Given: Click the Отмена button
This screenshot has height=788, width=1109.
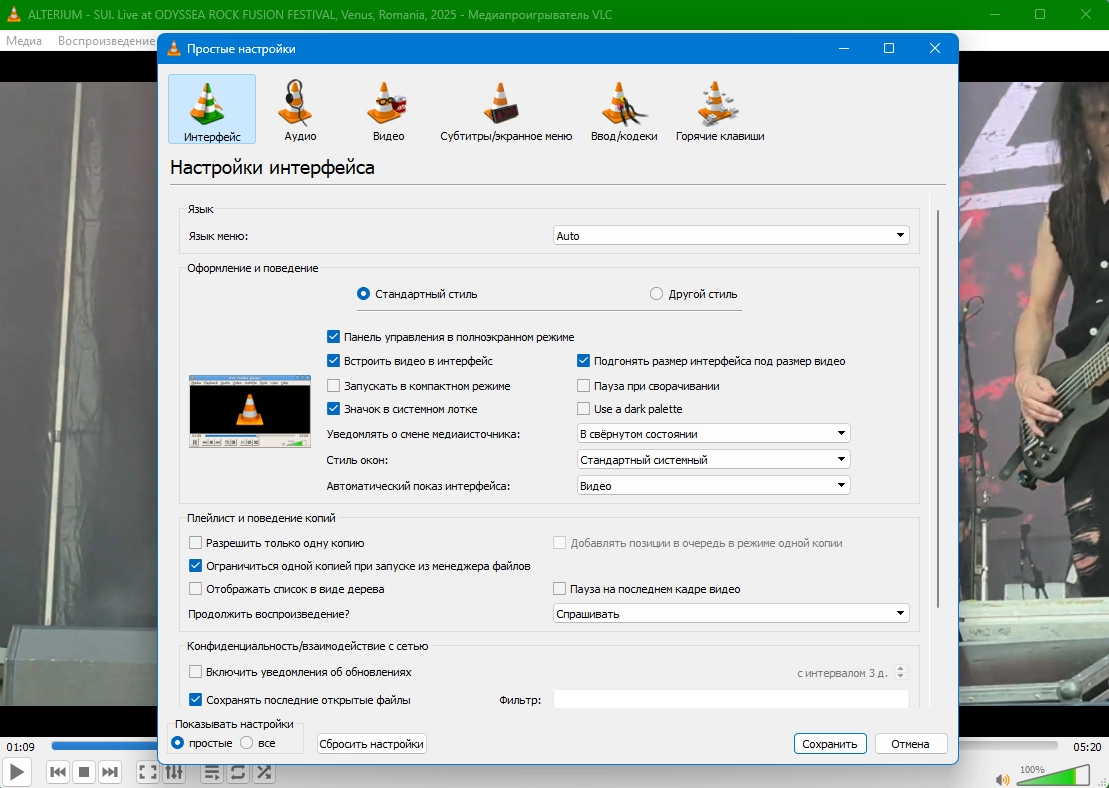Looking at the screenshot, I should [910, 743].
